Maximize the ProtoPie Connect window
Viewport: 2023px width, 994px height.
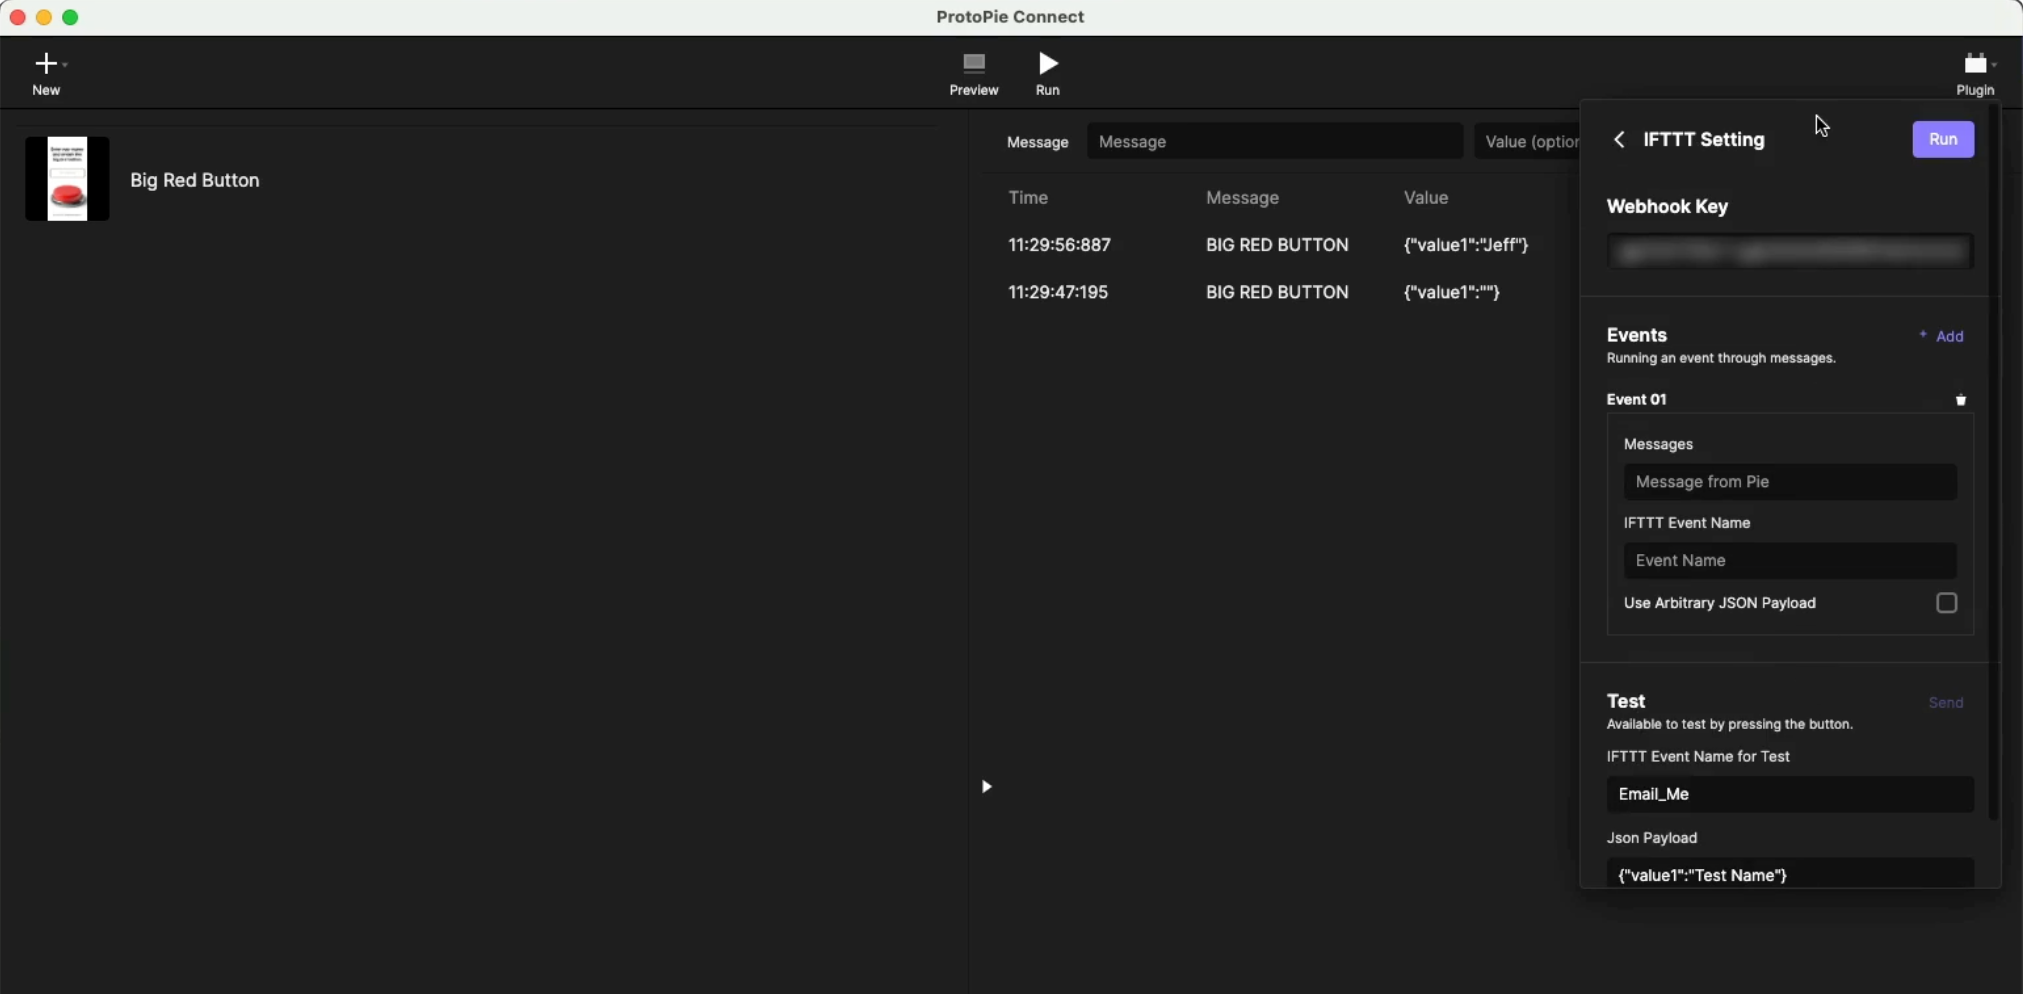(71, 17)
